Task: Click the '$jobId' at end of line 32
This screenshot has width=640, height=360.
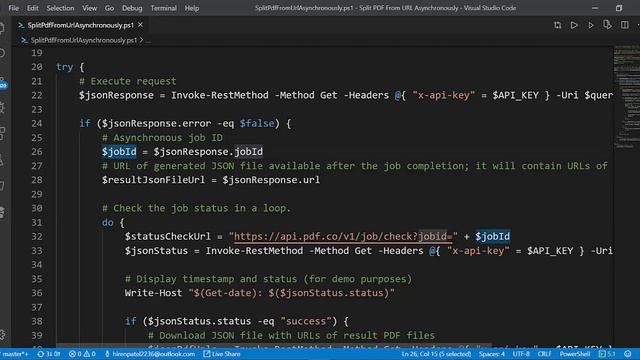Action: [492, 236]
